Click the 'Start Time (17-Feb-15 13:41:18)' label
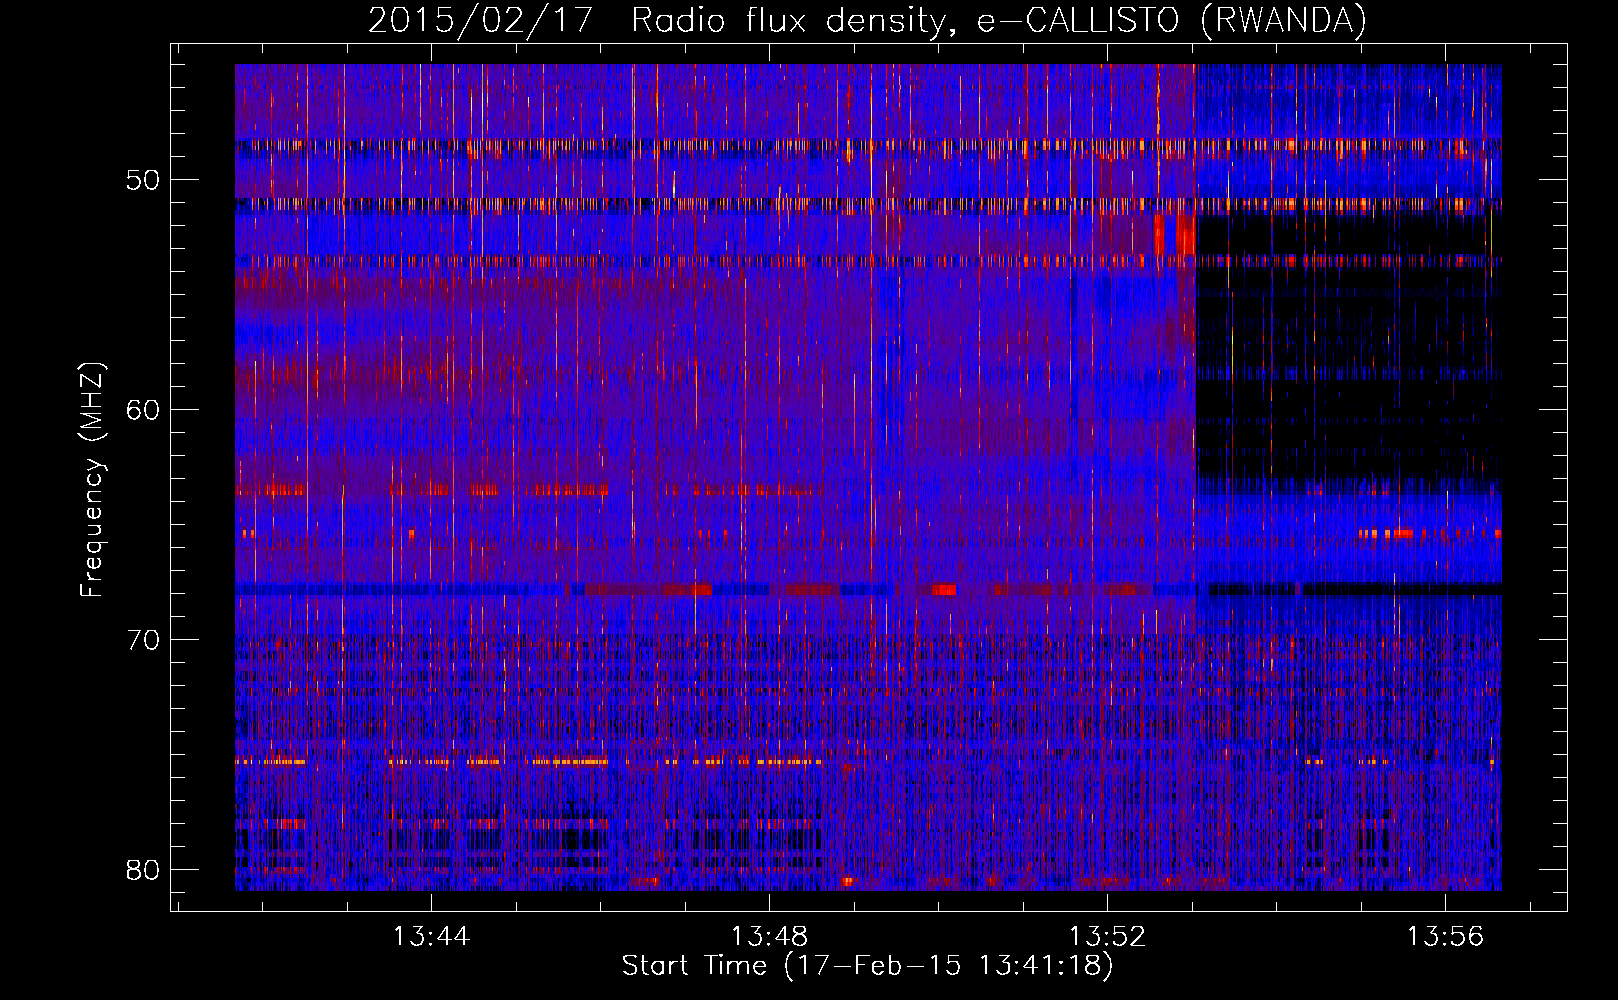Viewport: 1618px width, 1000px height. (x=867, y=966)
